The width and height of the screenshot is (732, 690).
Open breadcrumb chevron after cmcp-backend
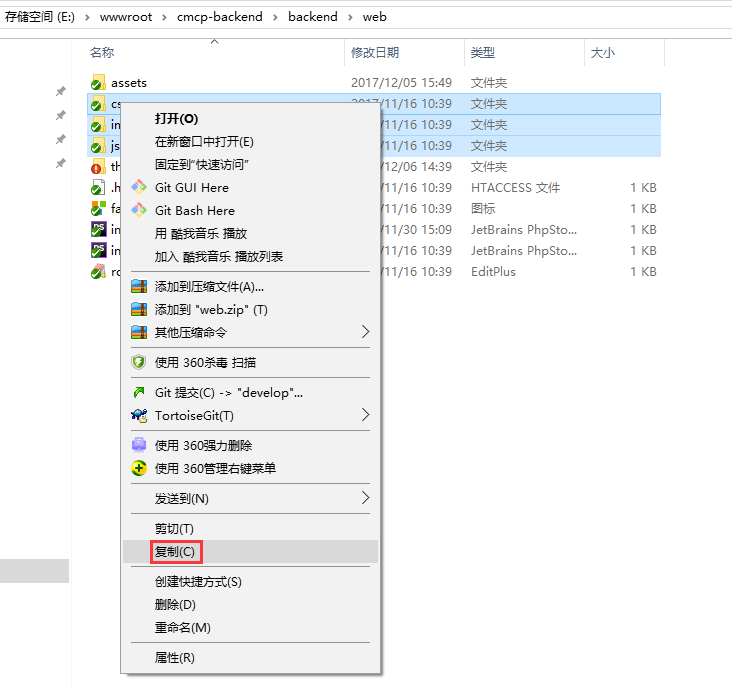(x=275, y=17)
